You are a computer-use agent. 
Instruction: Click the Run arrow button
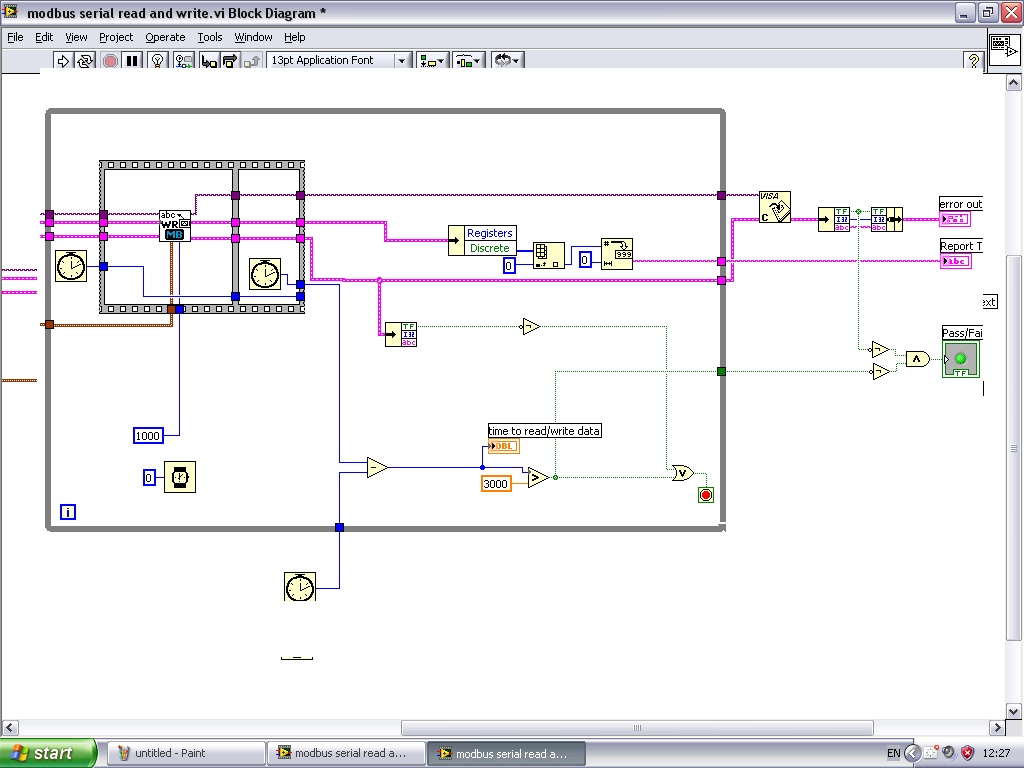[63, 61]
